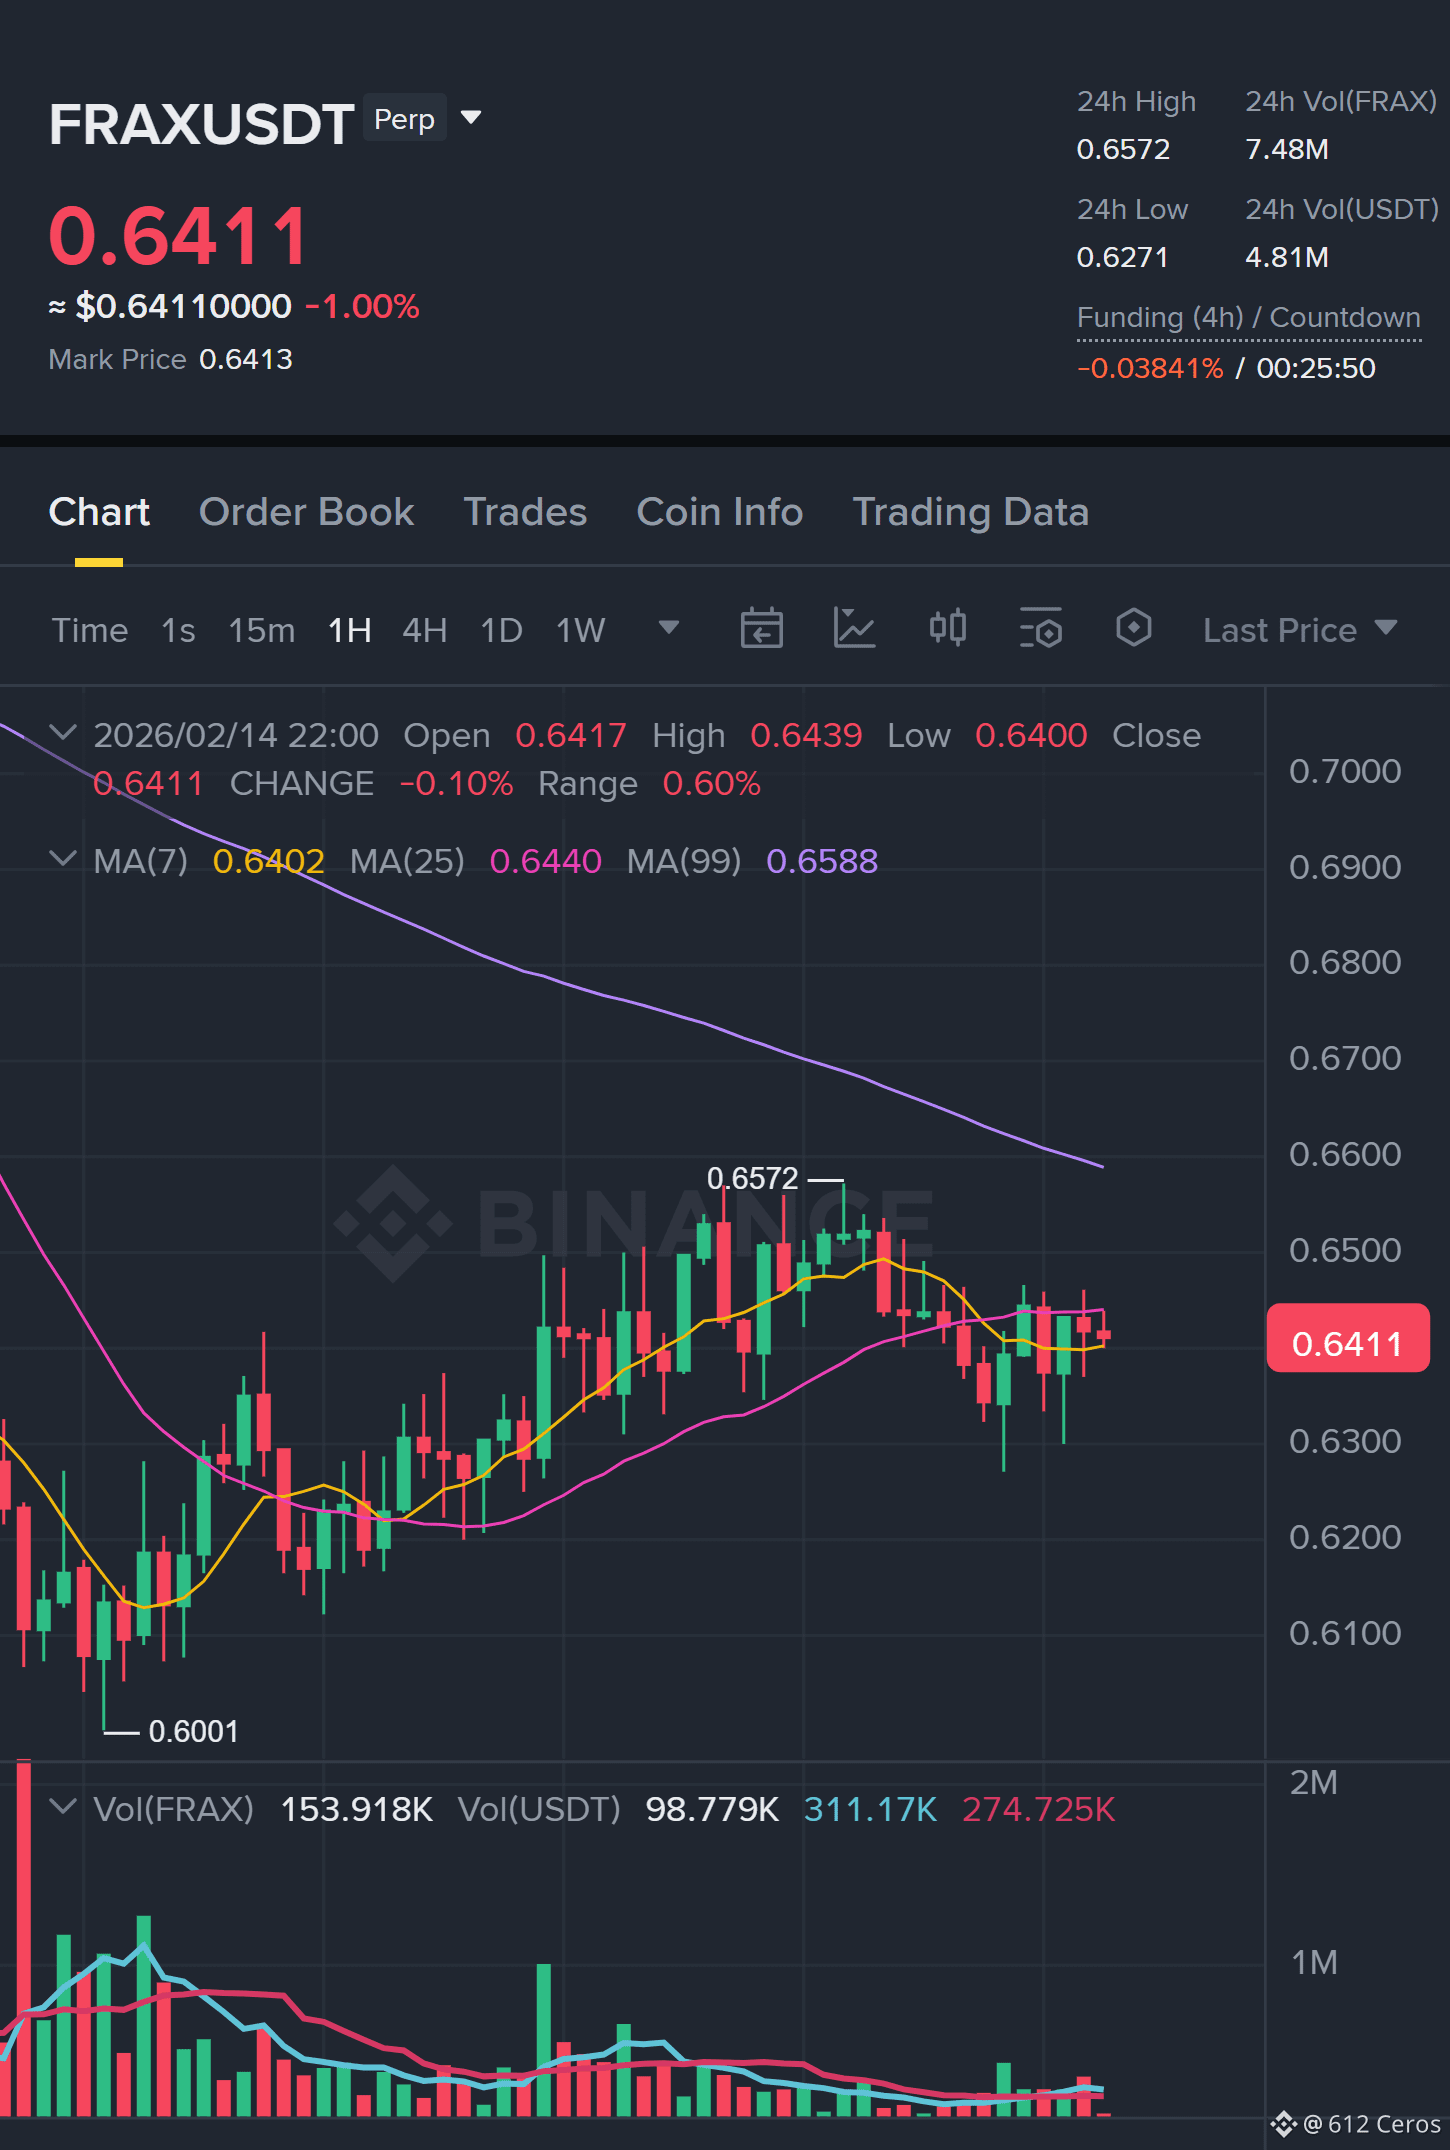Image resolution: width=1450 pixels, height=2150 pixels.
Task: Open the Trading Data tab
Action: [970, 512]
